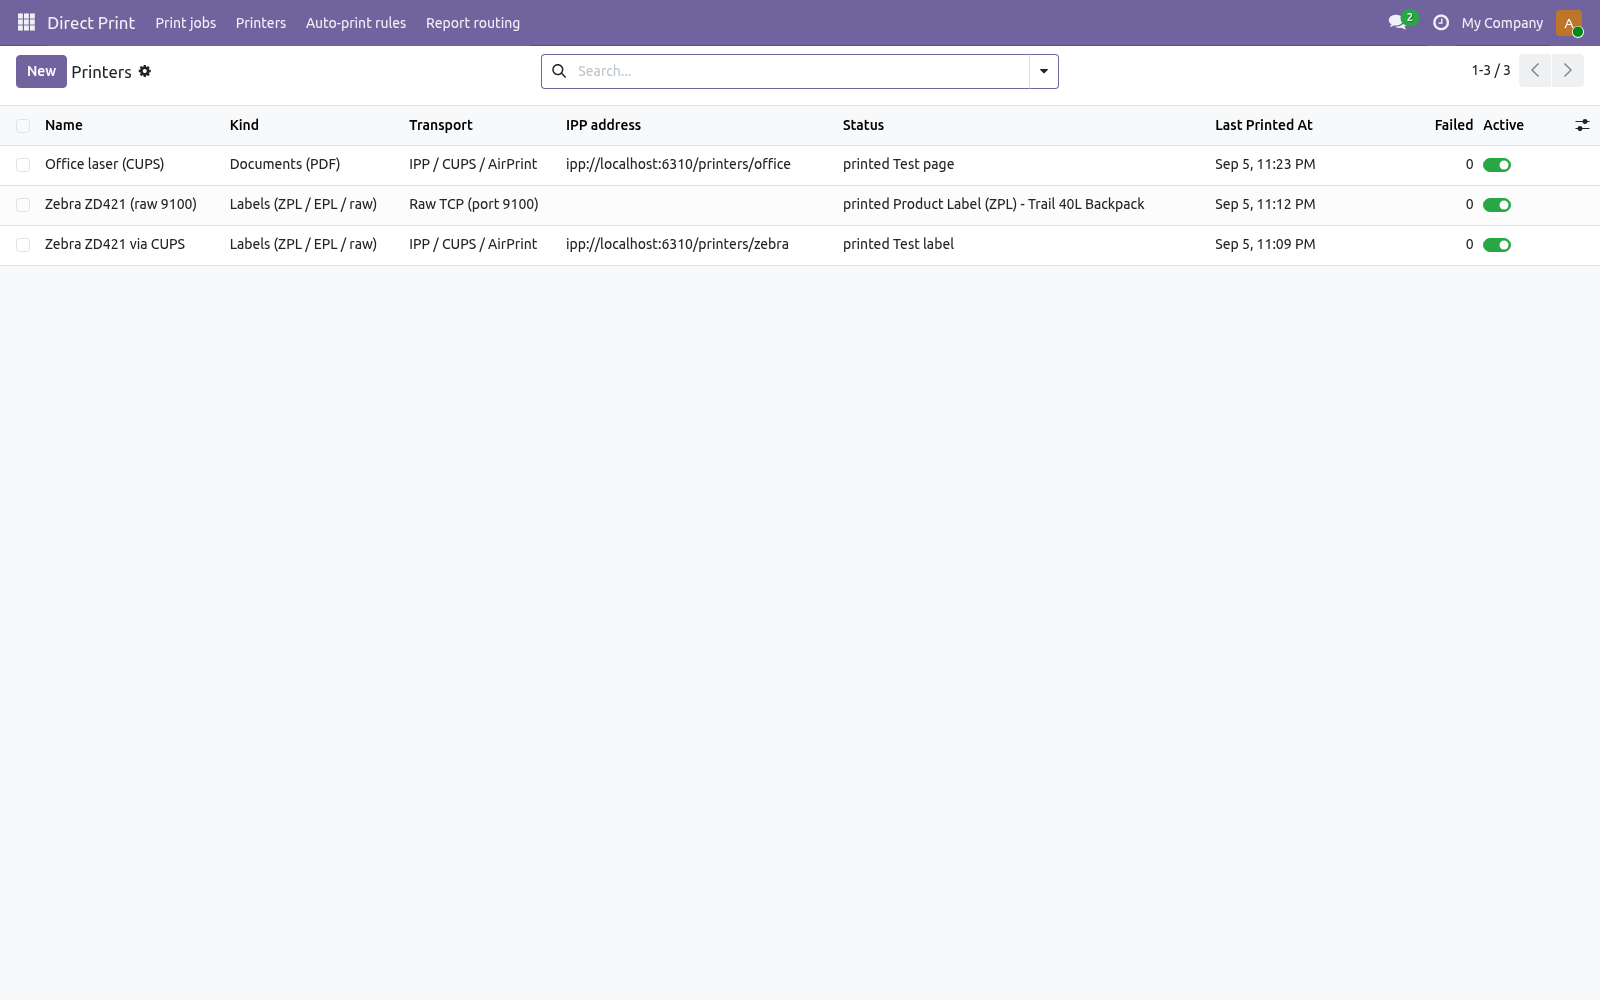Open the Zebra ZD421 via CUPS record

115,244
